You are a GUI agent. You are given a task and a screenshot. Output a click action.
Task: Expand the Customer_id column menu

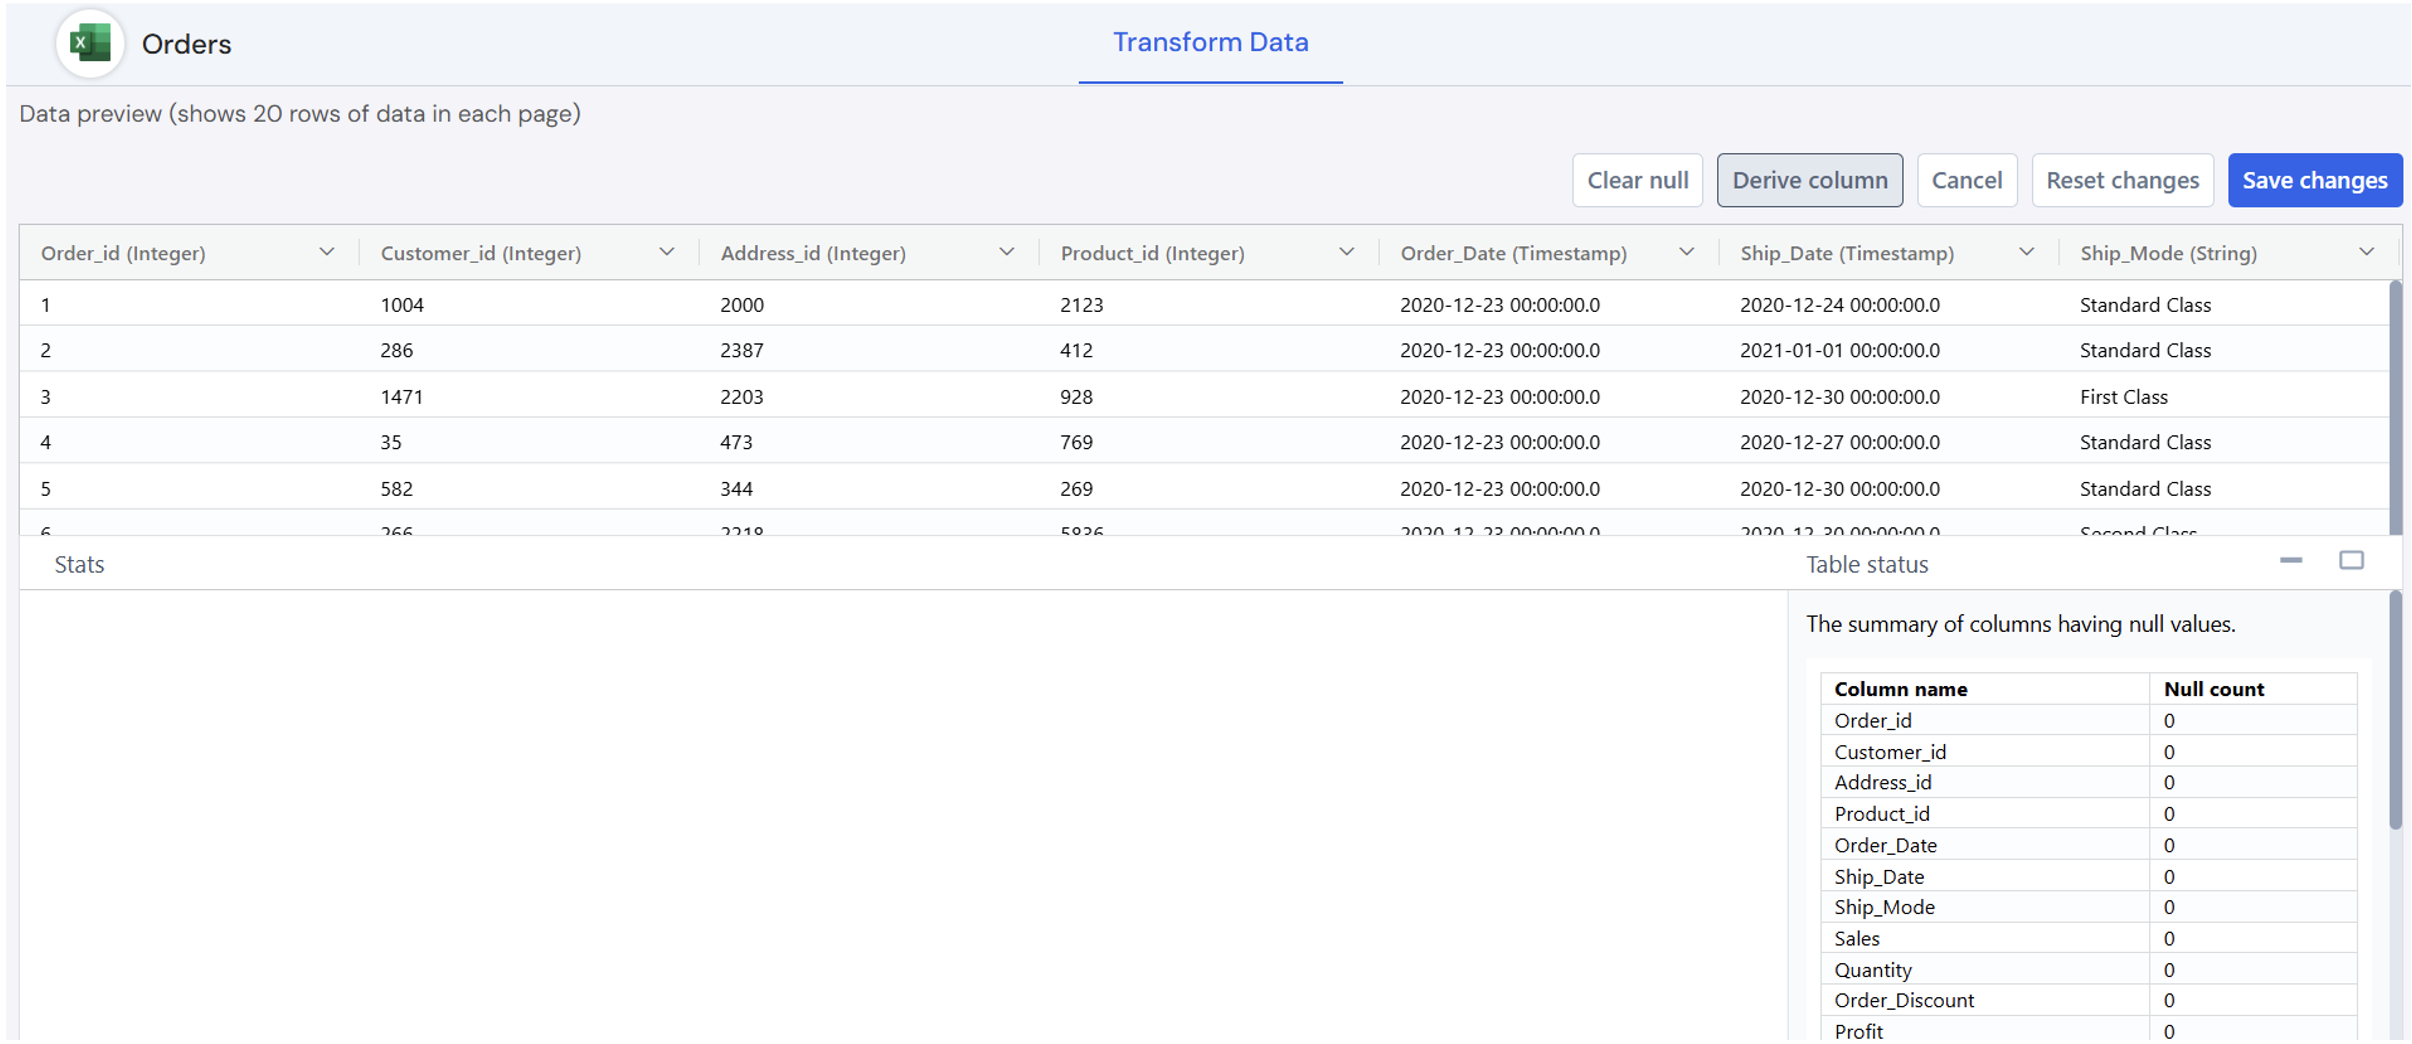pyautogui.click(x=666, y=253)
